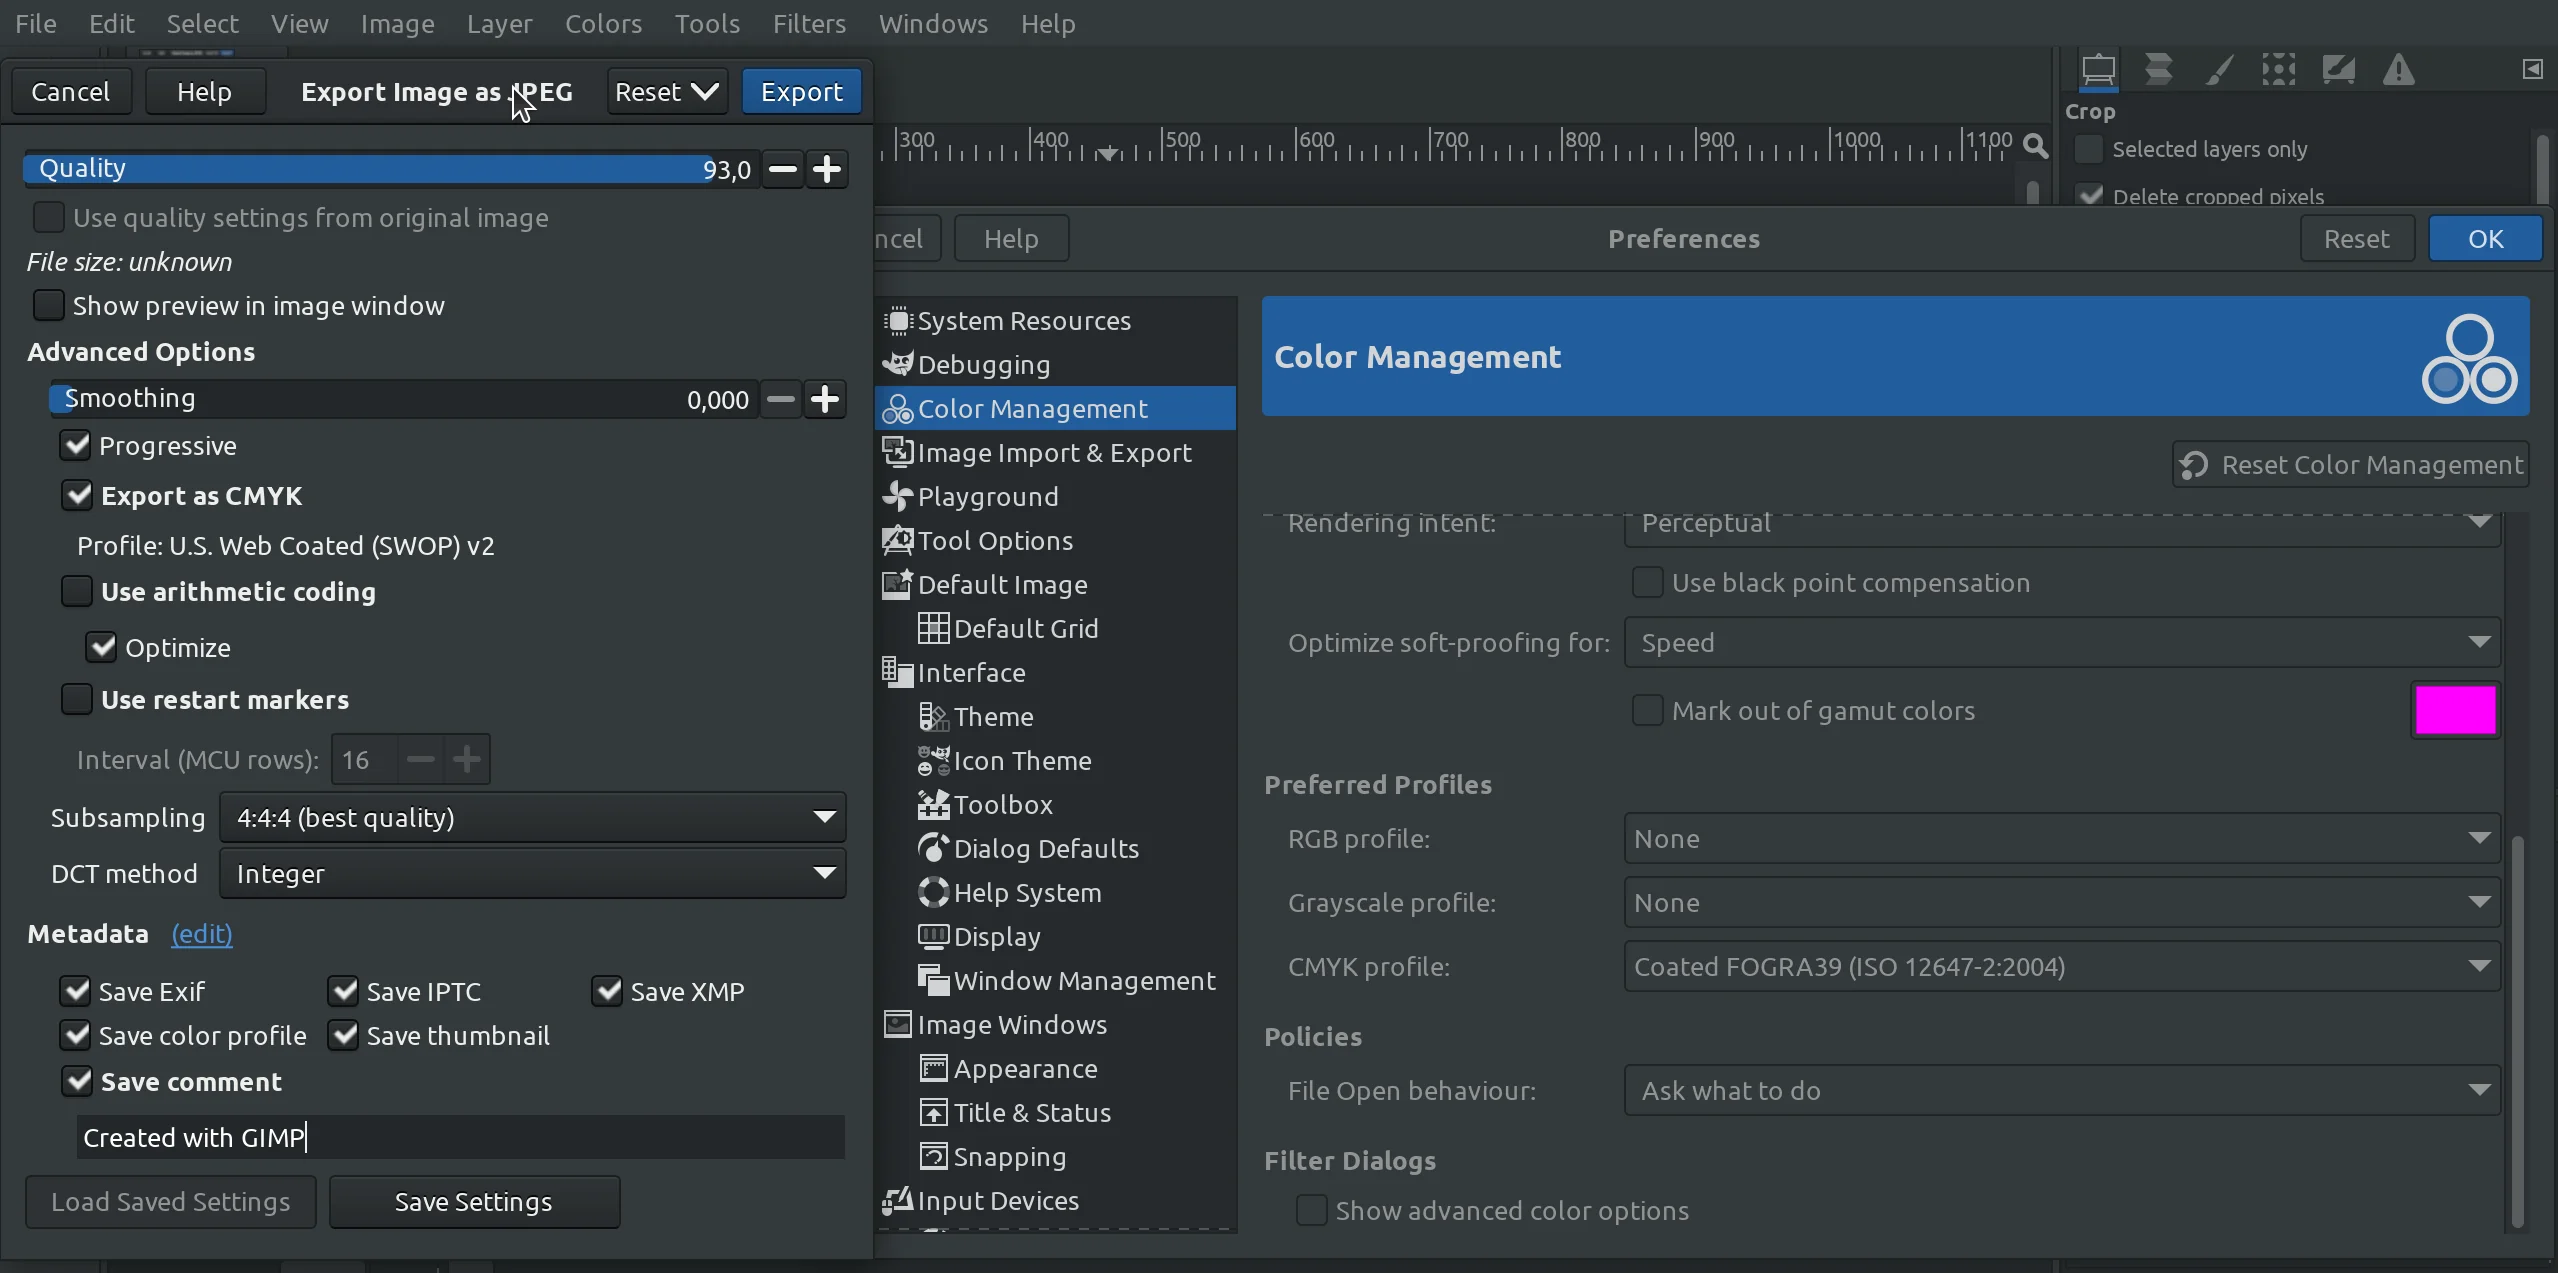Open File Open behaviour dropdown
This screenshot has width=2558, height=1273.
coord(2062,1091)
